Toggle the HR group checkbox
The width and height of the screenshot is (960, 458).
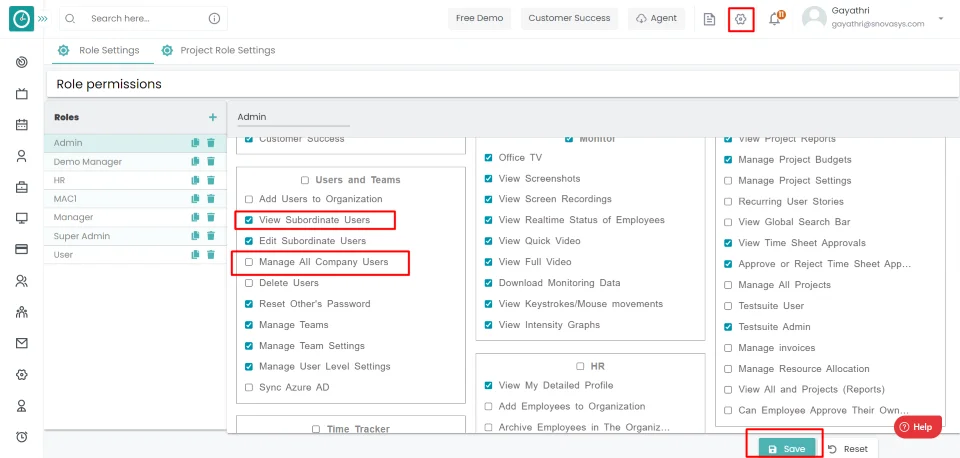pyautogui.click(x=580, y=366)
